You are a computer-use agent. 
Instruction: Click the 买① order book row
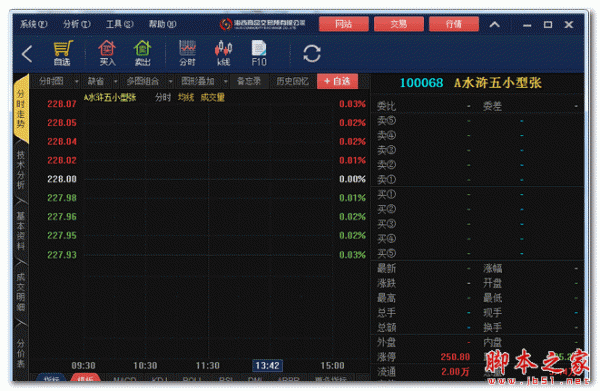pos(476,195)
